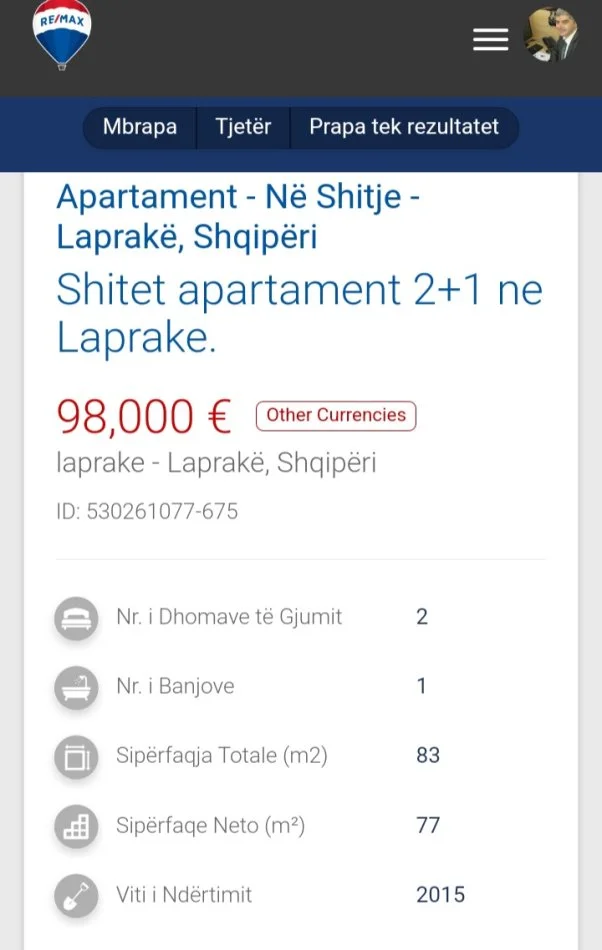Open the Apartament - Në Shitje listing link
Screen dimensions: 602x950
[x=240, y=218]
